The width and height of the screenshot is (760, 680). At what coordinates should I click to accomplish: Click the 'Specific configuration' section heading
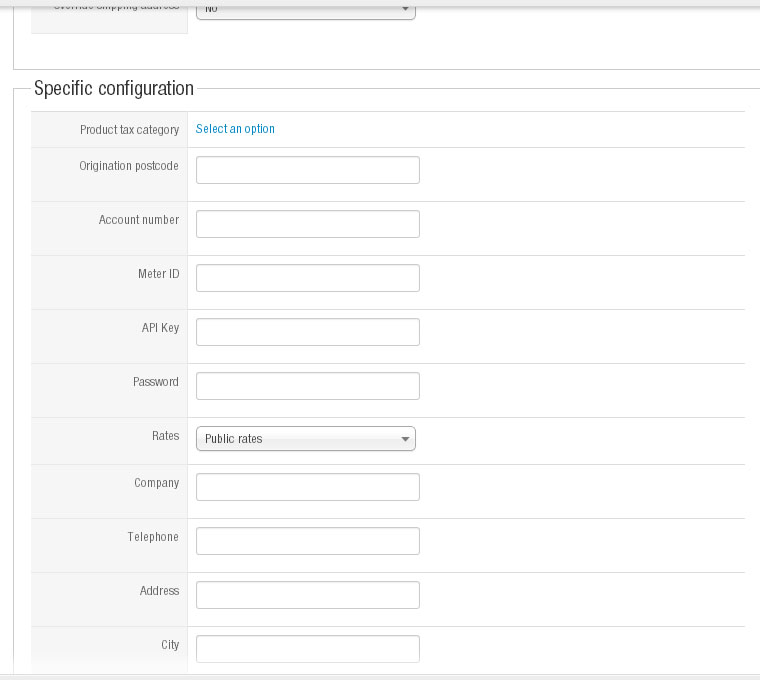pos(114,88)
